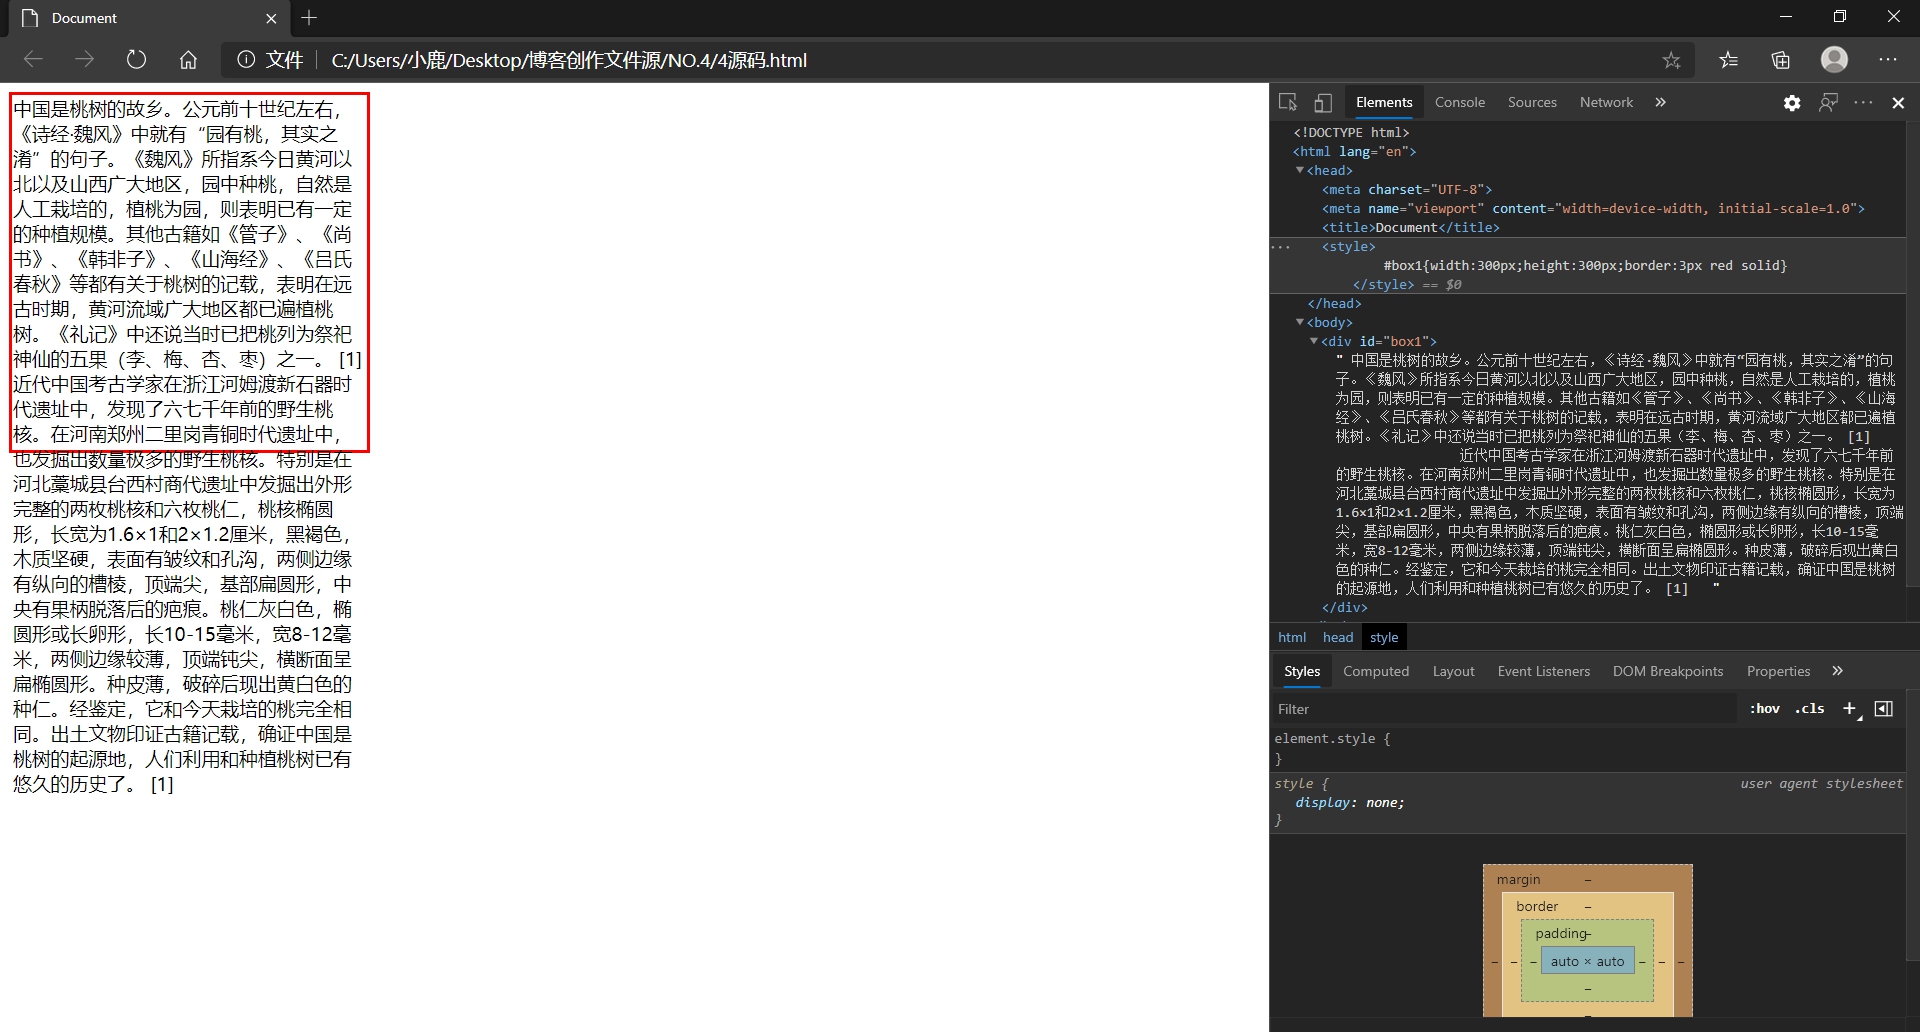Screen dimensions: 1920x1032
Task: Open DevTools settings gear
Action: 1792,102
